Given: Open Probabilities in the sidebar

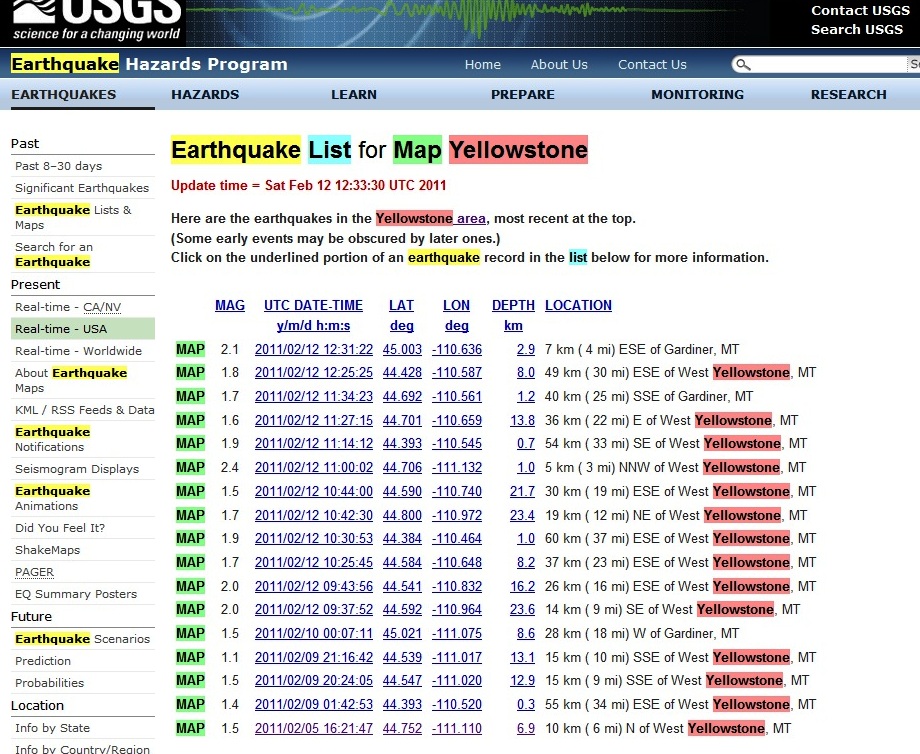Looking at the screenshot, I should 49,683.
